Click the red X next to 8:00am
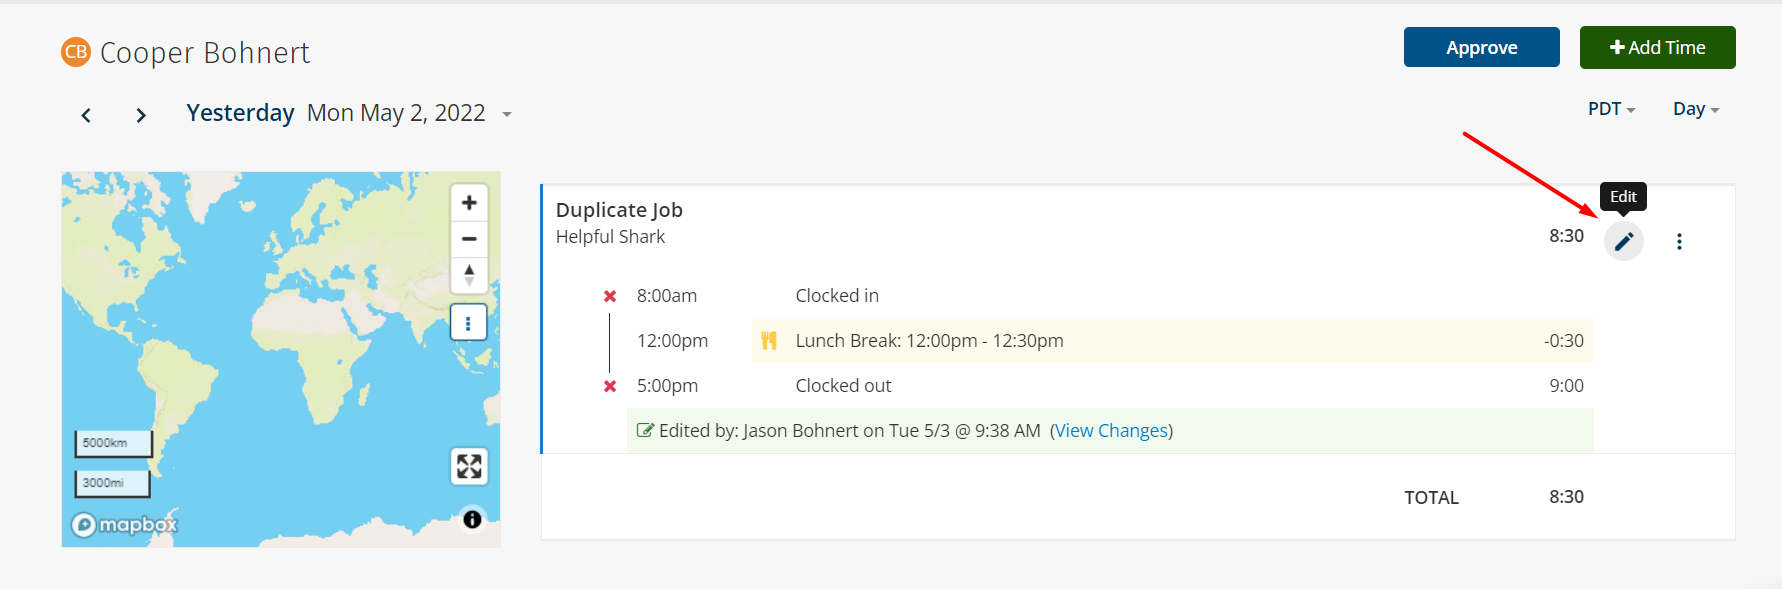Image resolution: width=1782 pixels, height=589 pixels. (610, 296)
